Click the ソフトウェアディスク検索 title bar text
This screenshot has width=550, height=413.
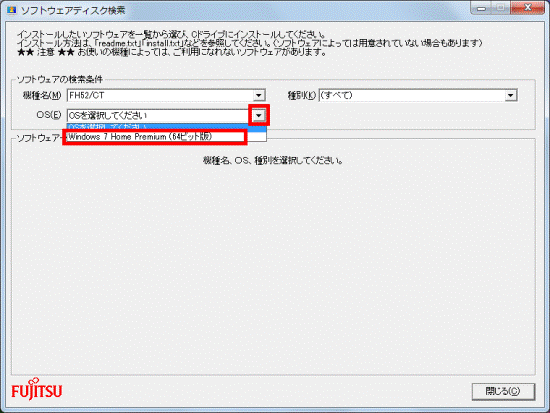point(73,10)
